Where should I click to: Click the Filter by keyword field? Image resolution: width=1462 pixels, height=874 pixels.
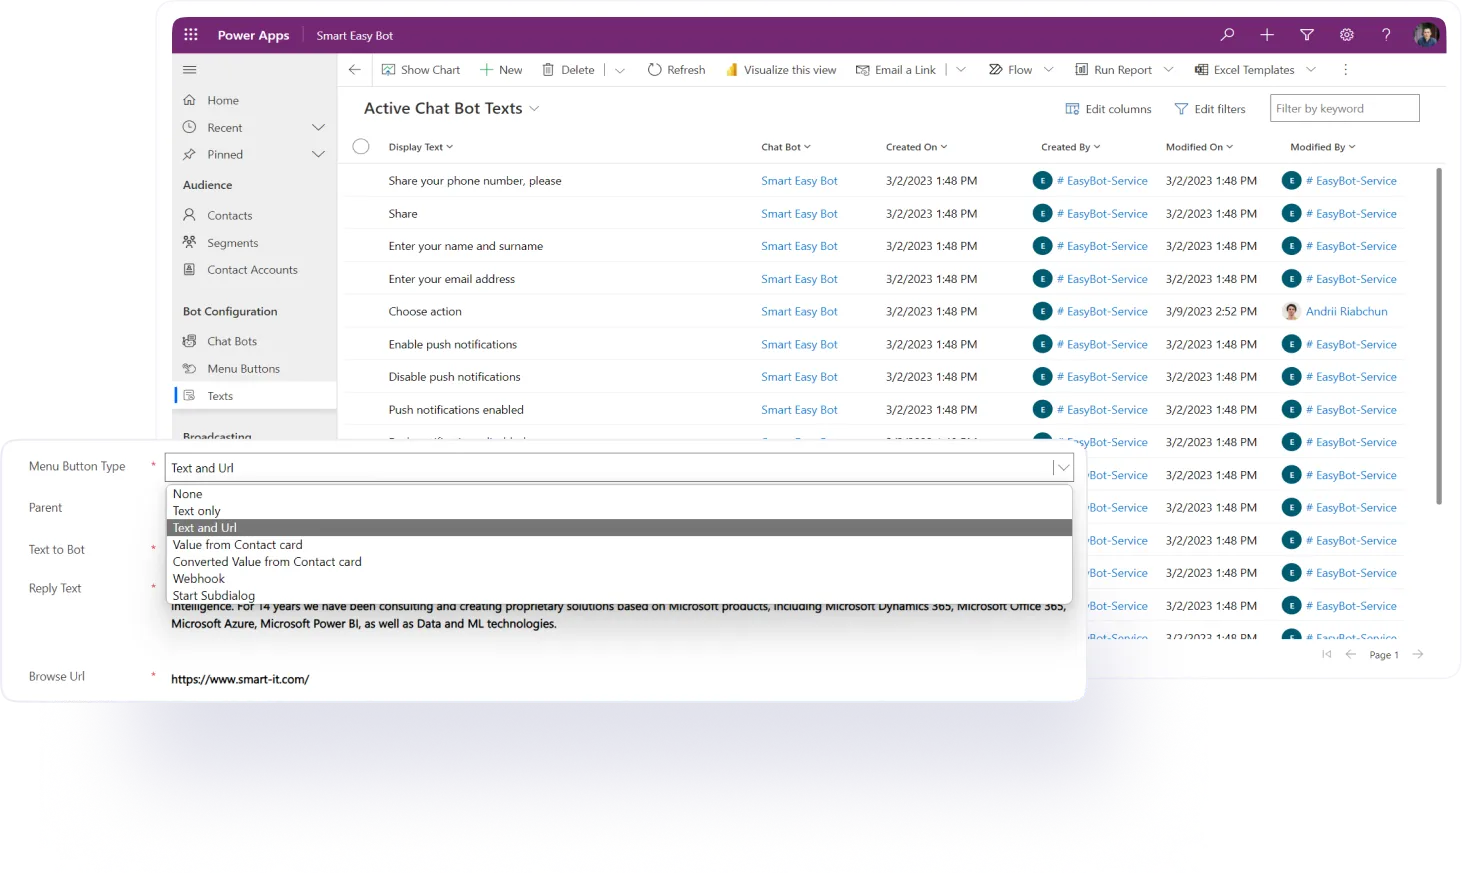point(1344,108)
